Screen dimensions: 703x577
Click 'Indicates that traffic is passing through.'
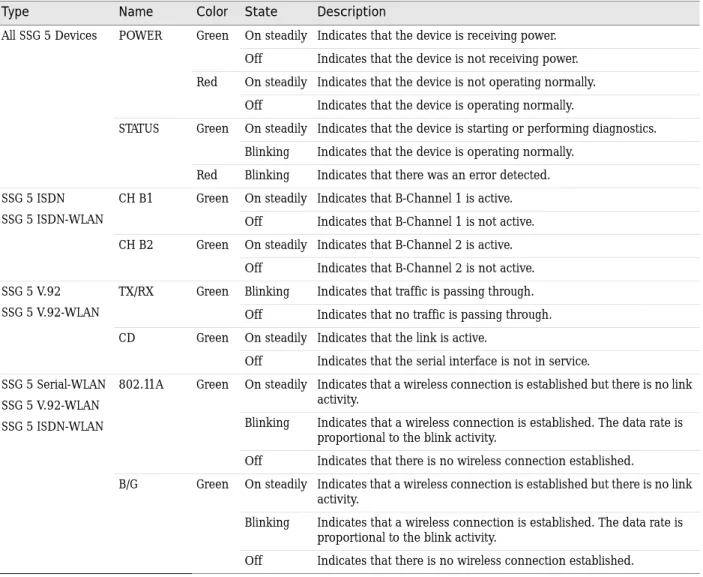pos(425,292)
